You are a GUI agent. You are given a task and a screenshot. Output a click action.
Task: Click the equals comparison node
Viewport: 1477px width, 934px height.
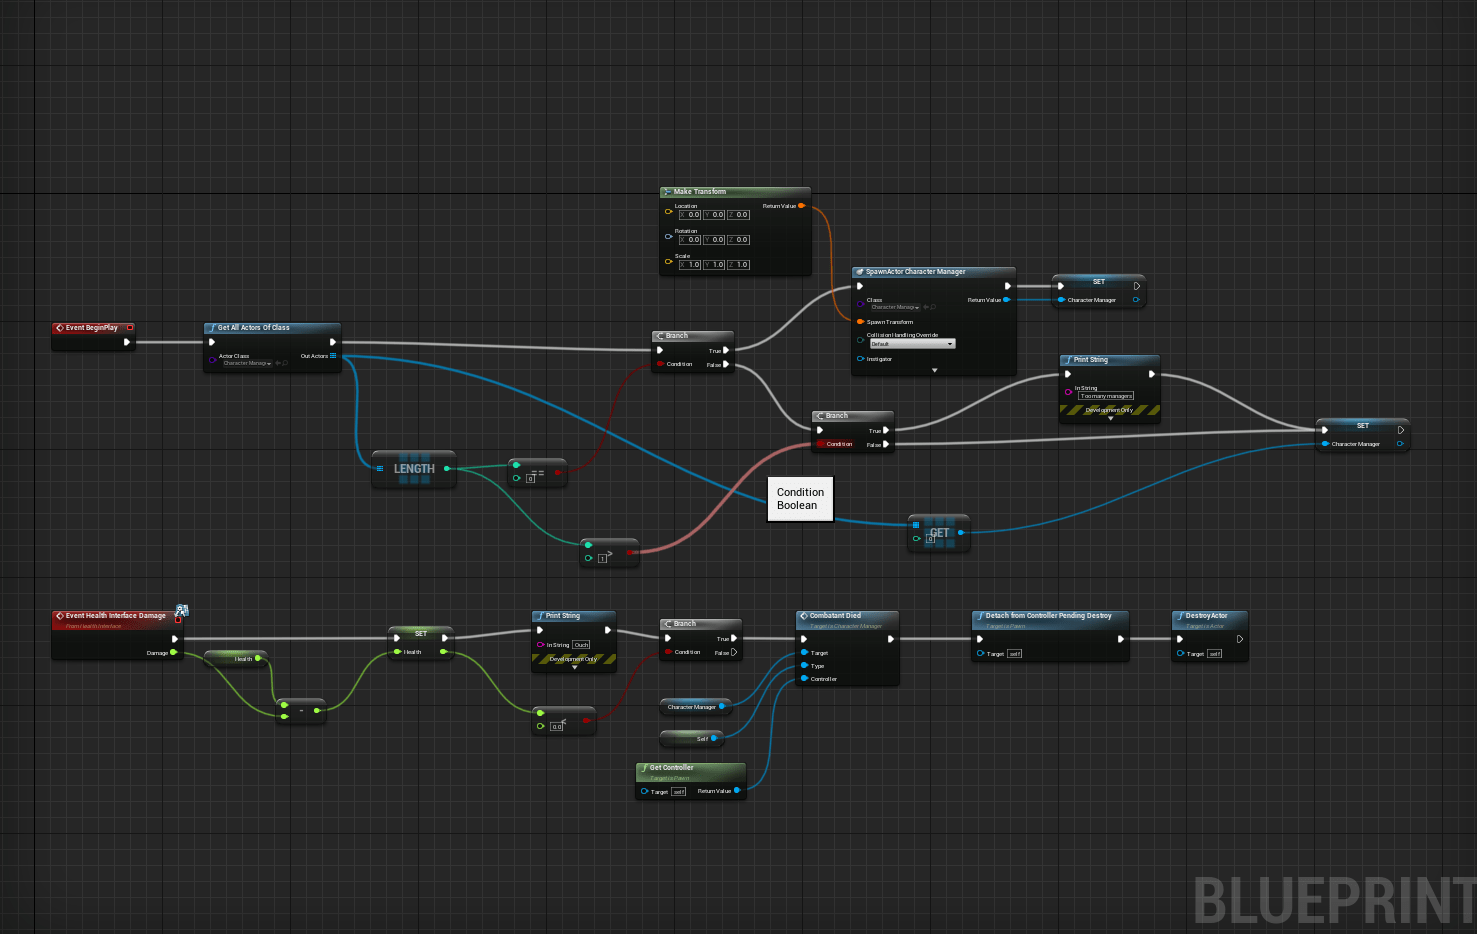click(x=538, y=473)
